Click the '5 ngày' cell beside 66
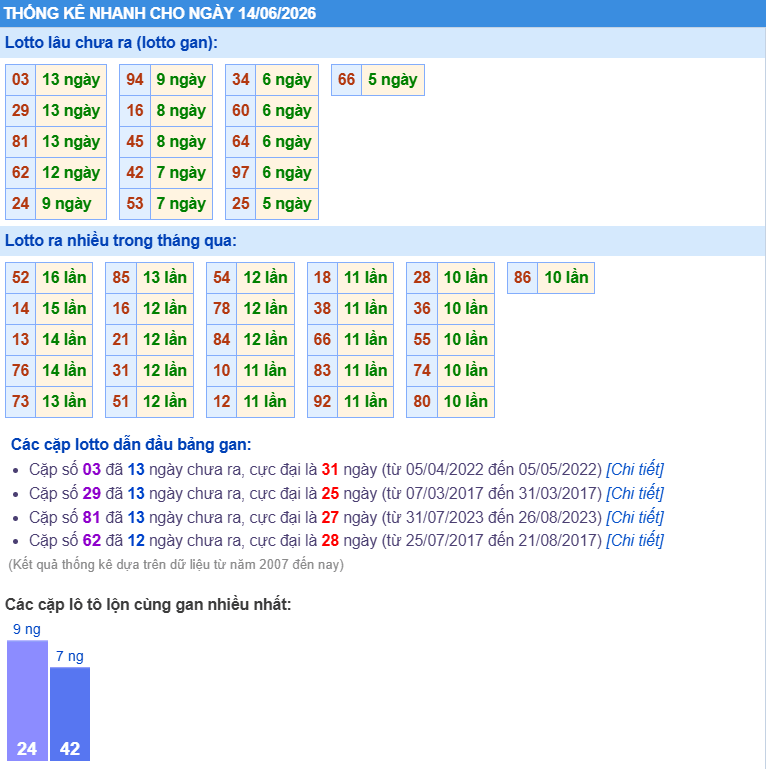This screenshot has width=766, height=769. [x=393, y=79]
